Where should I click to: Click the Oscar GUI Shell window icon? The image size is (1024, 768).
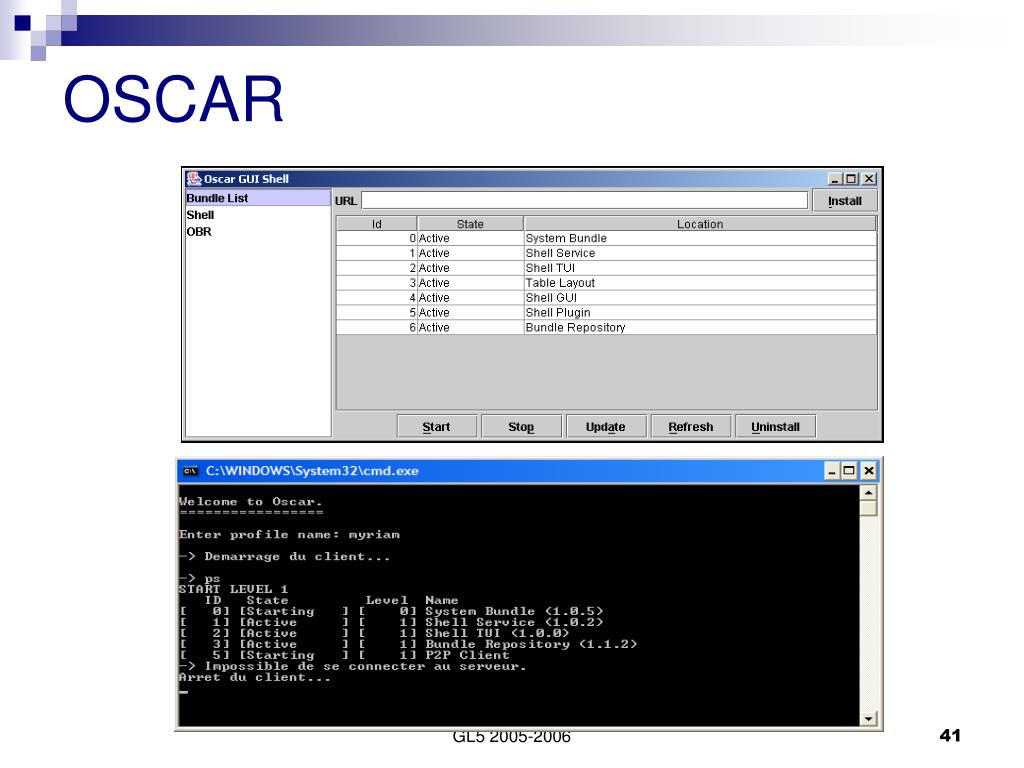pos(194,178)
